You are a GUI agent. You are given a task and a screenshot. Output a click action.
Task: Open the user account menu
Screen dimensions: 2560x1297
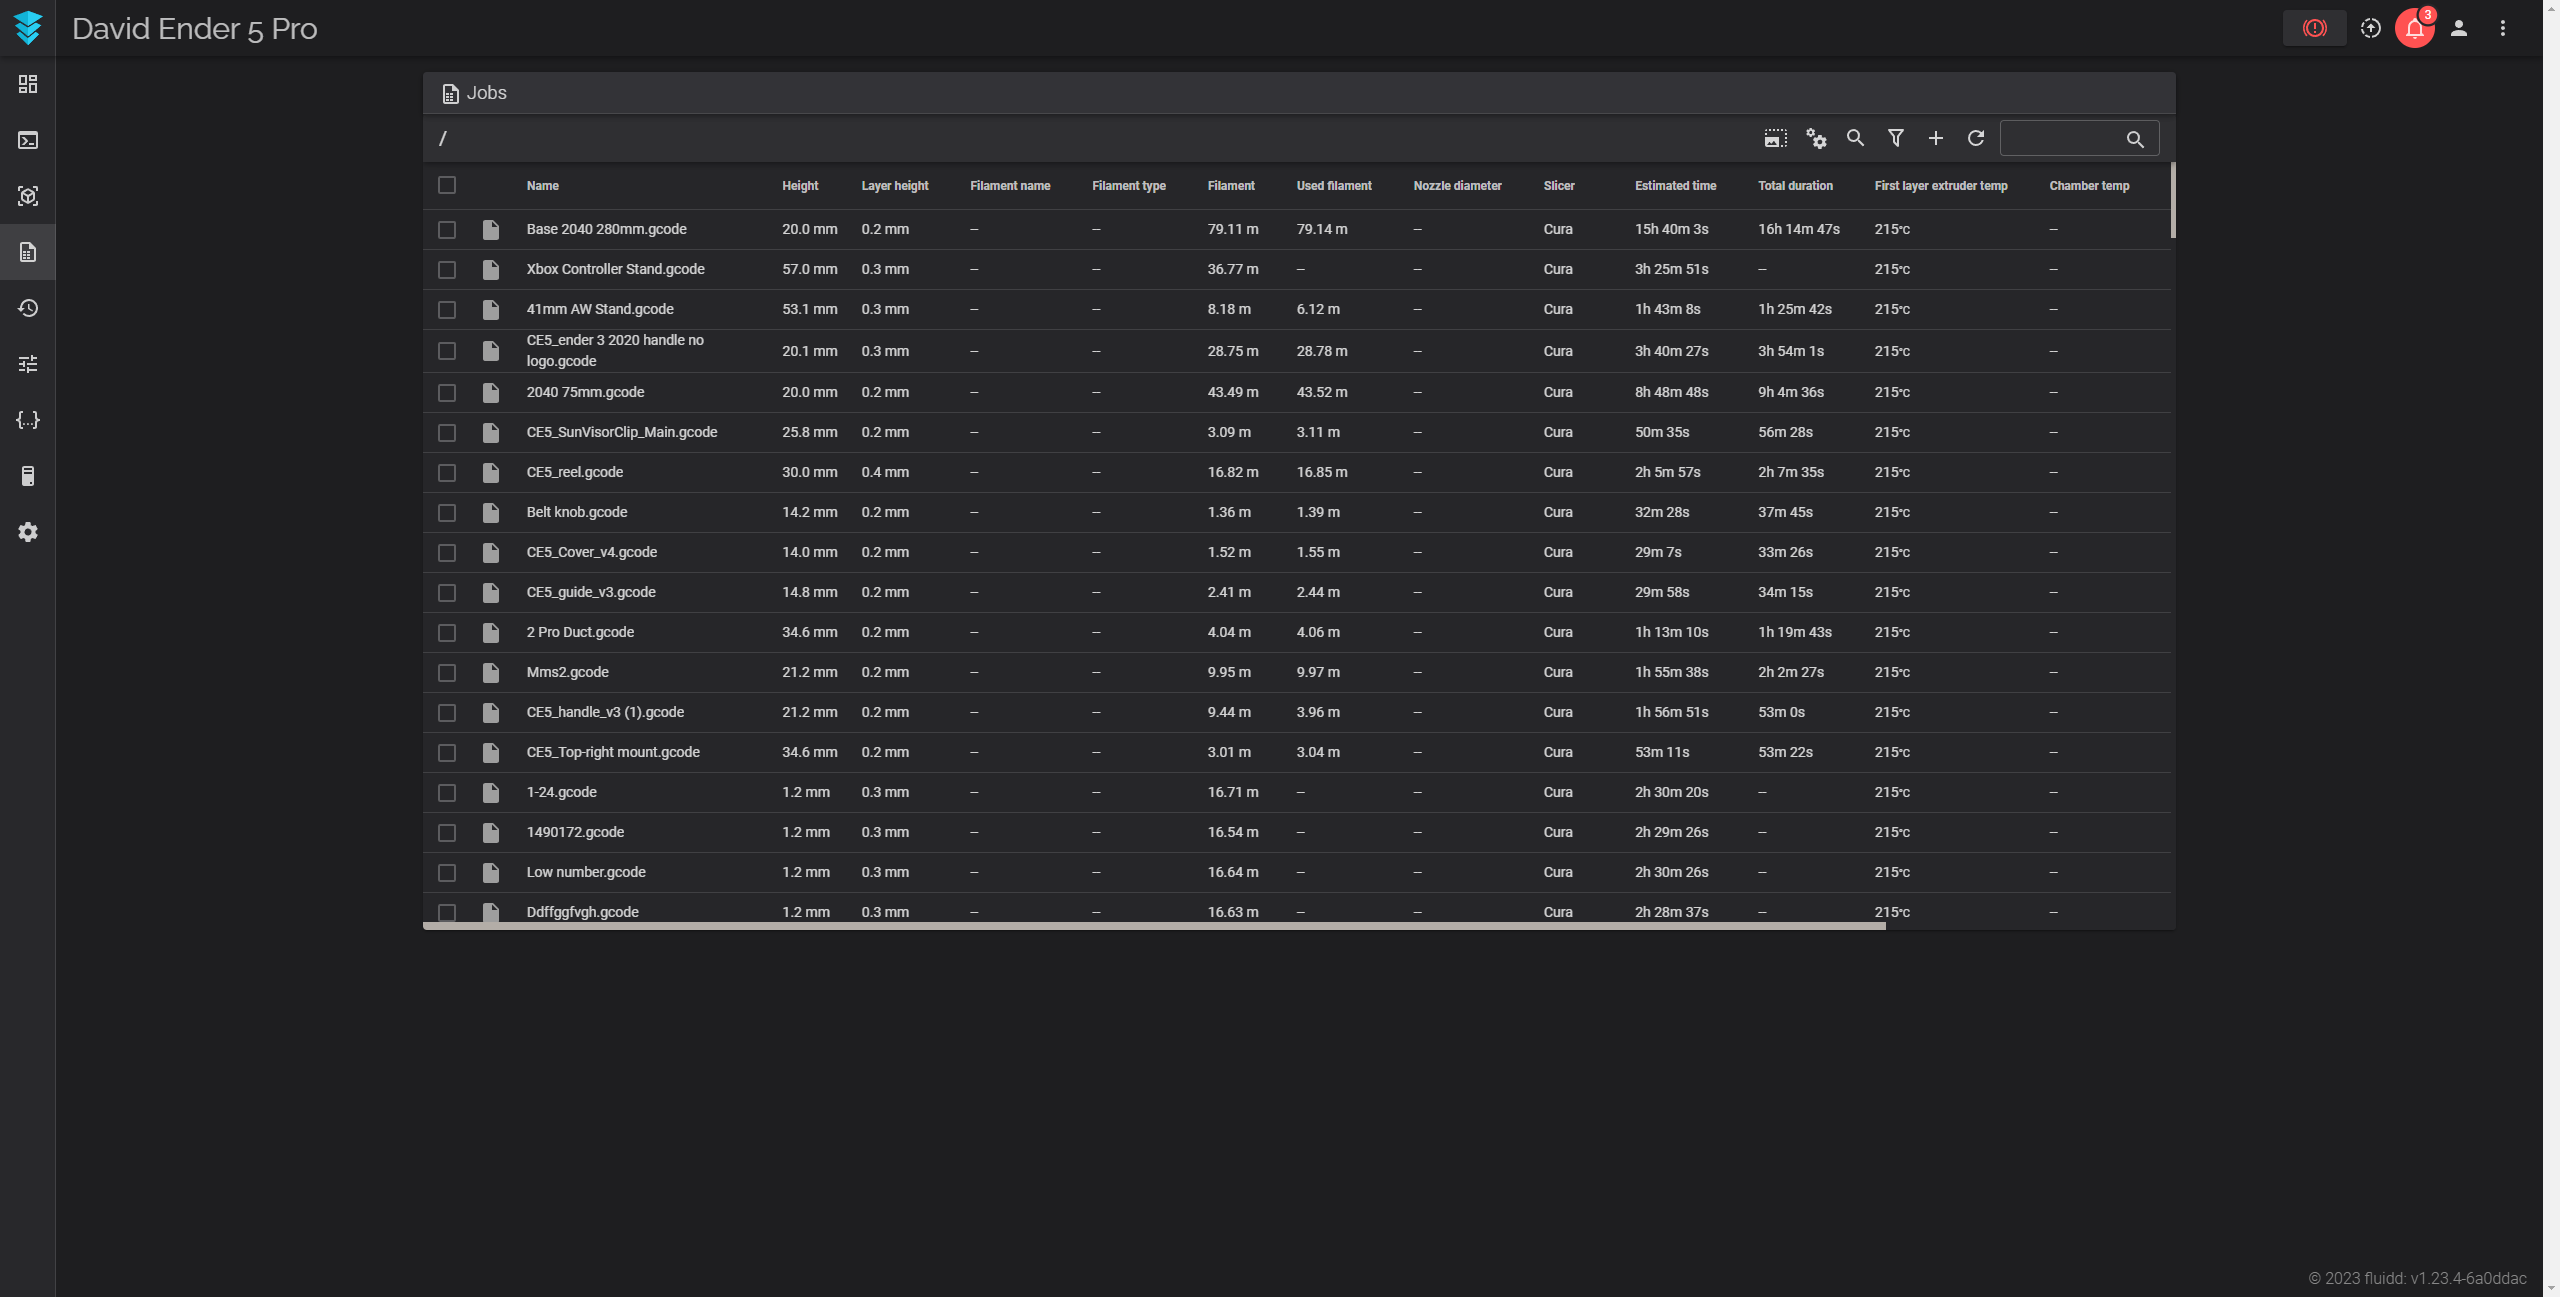coord(2459,28)
